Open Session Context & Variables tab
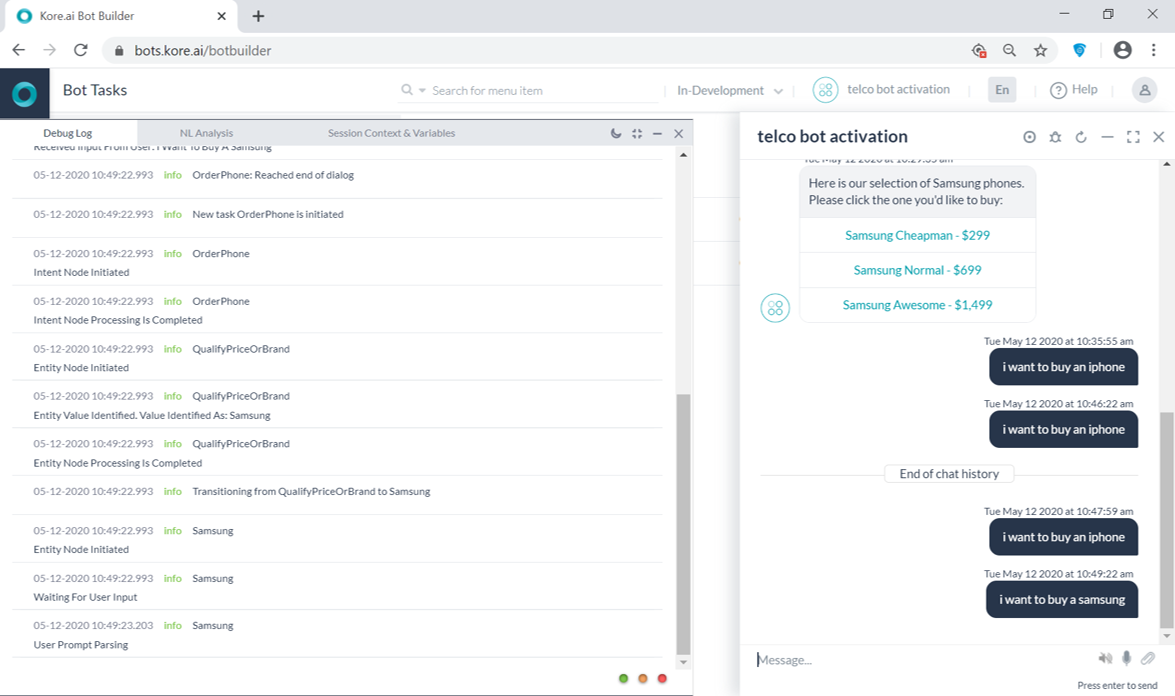 [391, 133]
